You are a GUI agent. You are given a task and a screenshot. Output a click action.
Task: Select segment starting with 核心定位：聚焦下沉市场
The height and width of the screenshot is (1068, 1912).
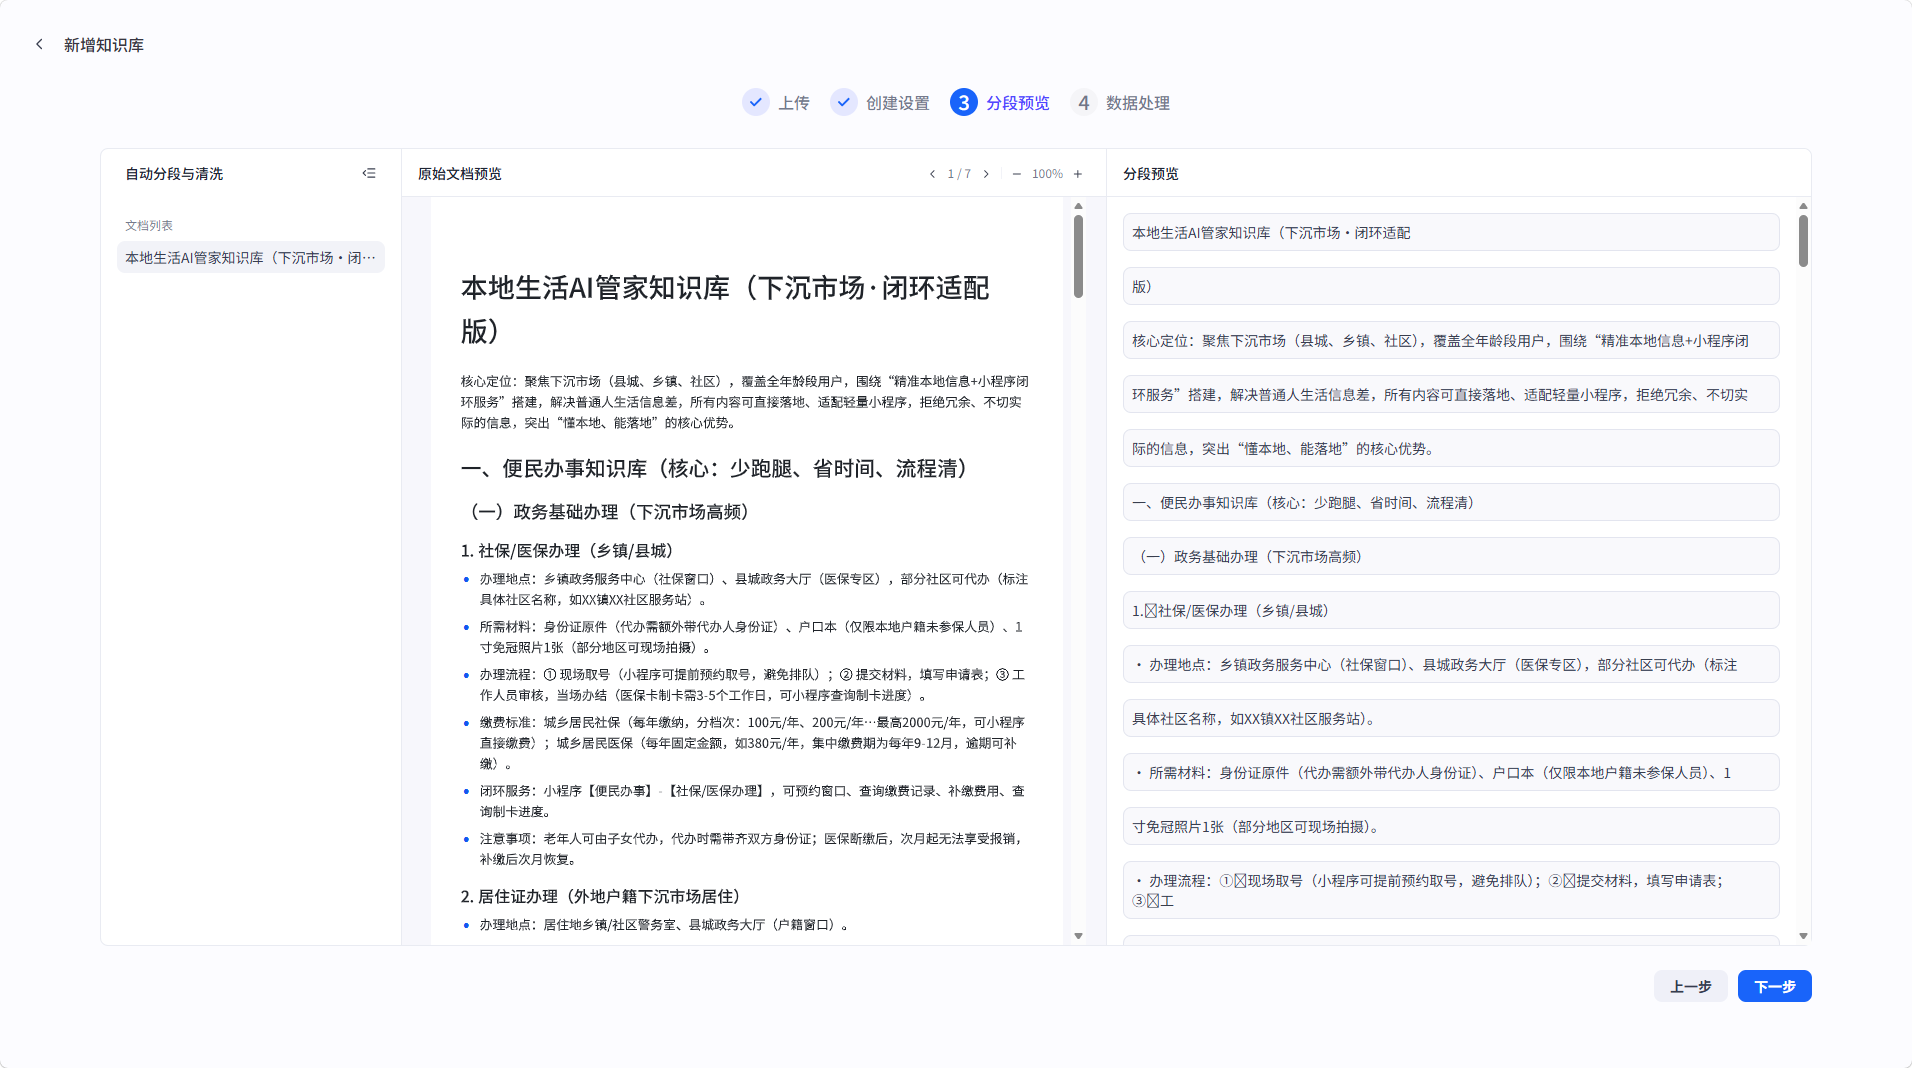[x=1451, y=340]
